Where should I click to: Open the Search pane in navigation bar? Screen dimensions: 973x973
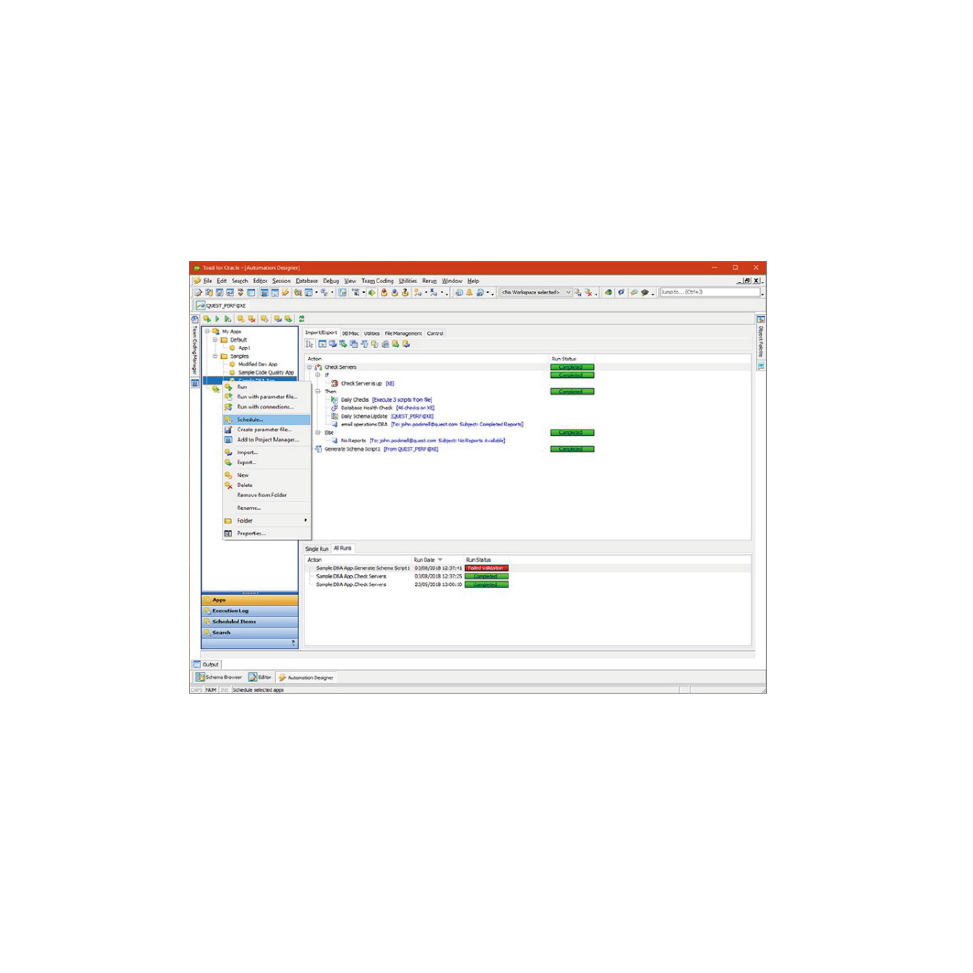pos(250,632)
